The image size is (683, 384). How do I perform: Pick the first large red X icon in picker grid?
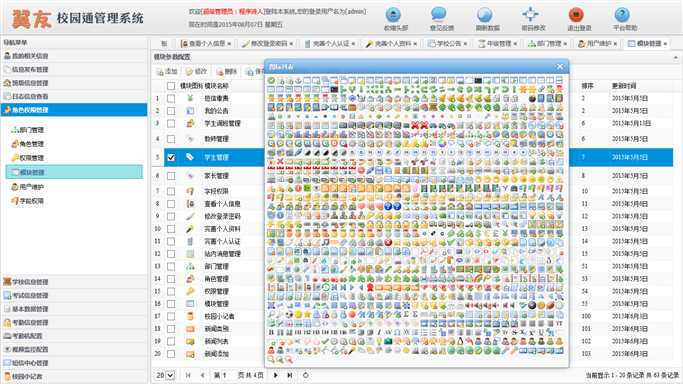pos(415,126)
